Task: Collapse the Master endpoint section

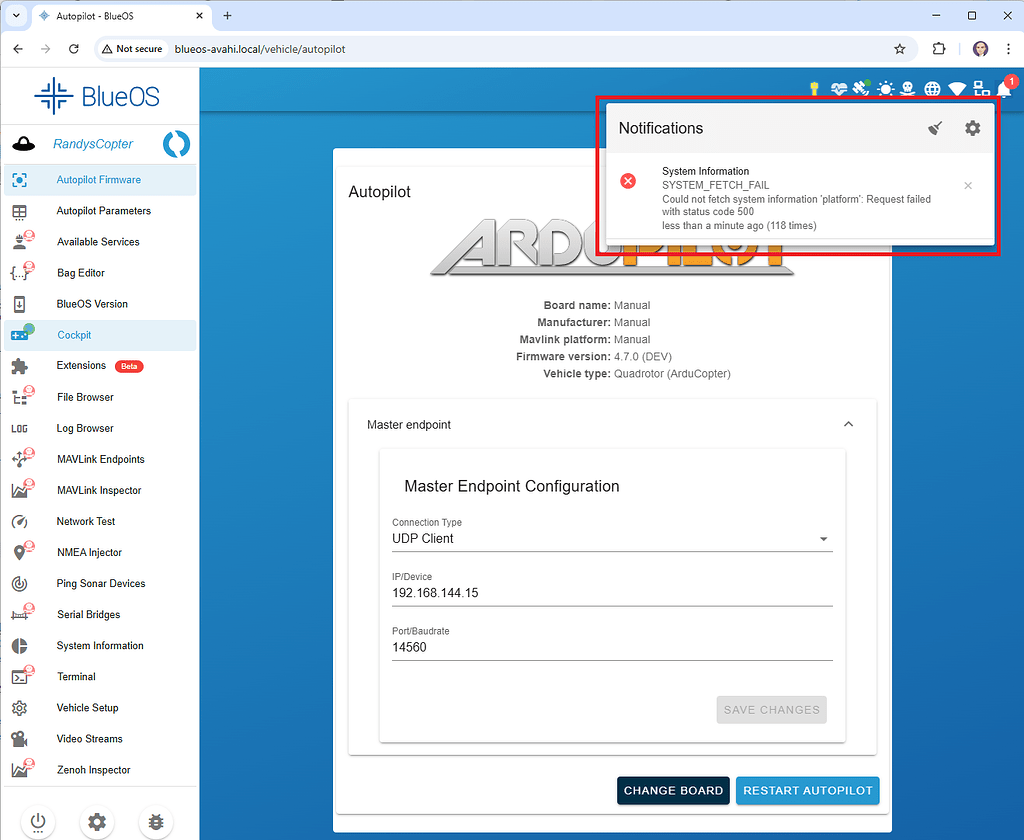Action: coord(848,424)
